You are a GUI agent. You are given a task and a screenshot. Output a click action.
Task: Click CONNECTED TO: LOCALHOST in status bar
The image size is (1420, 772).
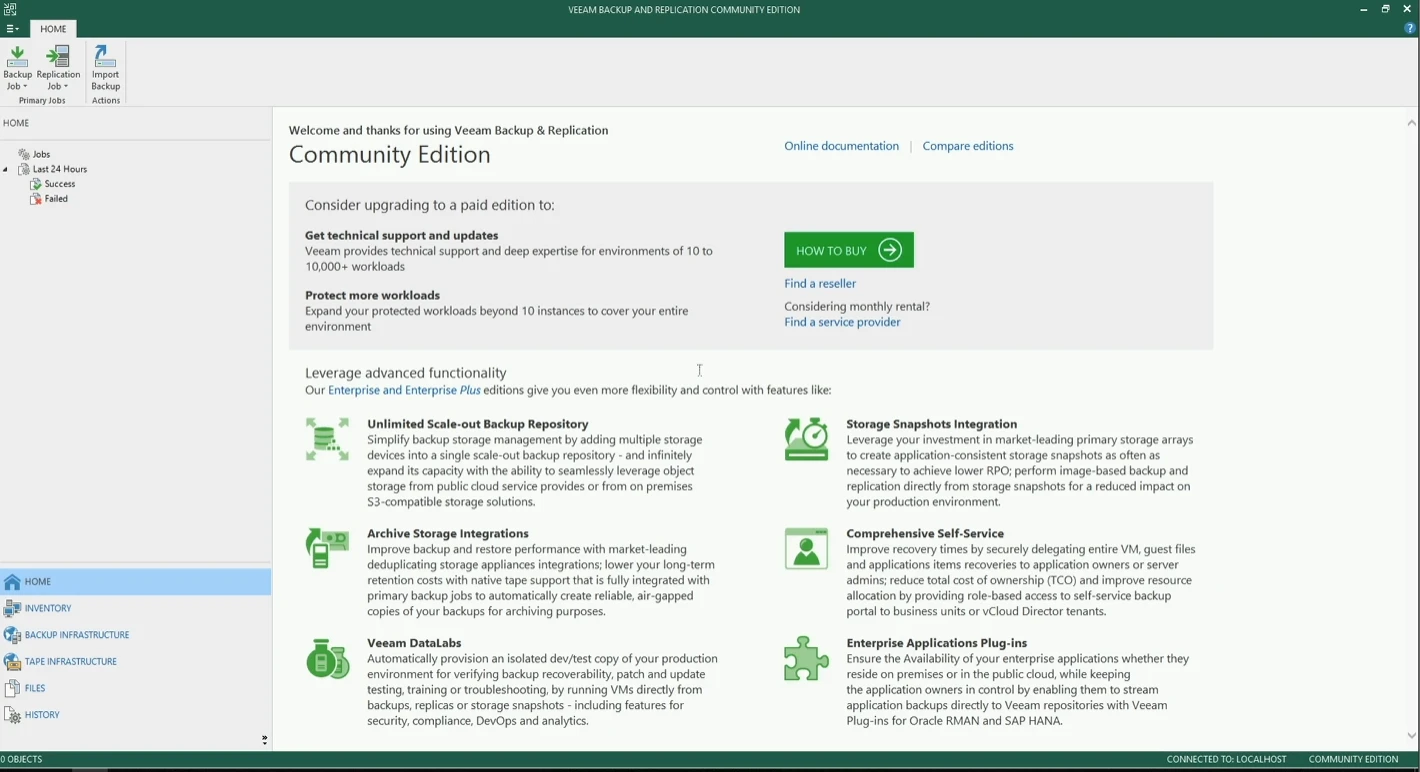[1226, 760]
